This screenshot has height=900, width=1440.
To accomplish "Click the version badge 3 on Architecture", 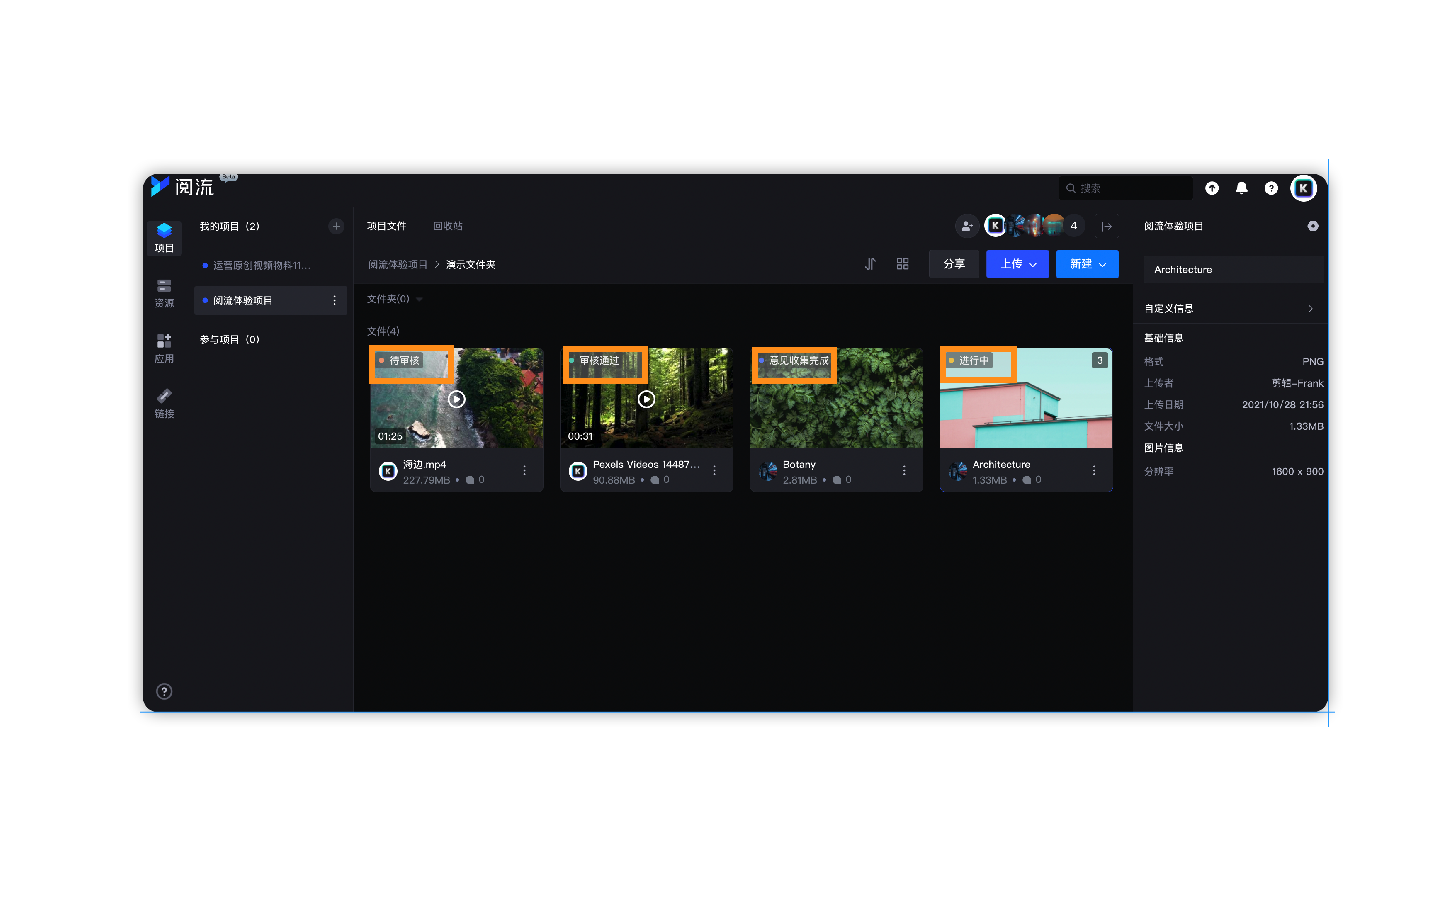I will click(1099, 360).
